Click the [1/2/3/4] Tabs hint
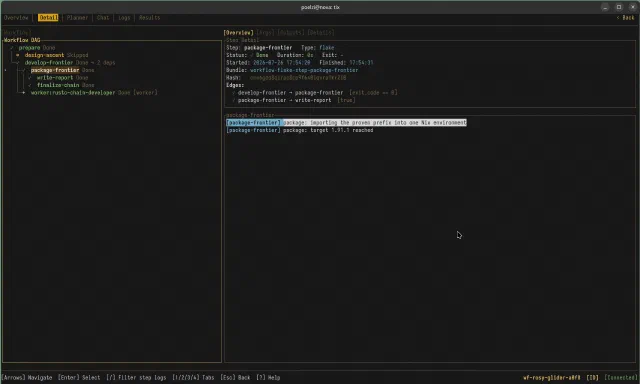The height and width of the screenshot is (384, 640). click(193, 378)
